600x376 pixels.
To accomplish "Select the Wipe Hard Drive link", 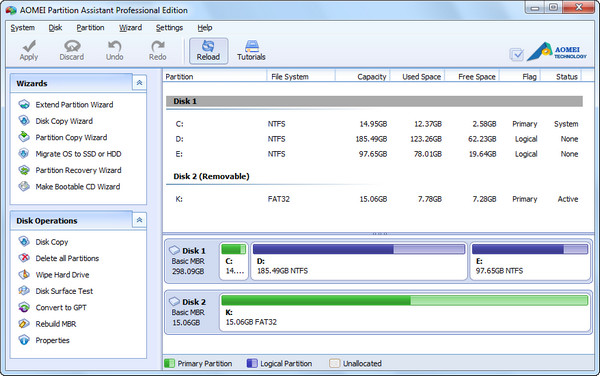I will click(x=62, y=275).
